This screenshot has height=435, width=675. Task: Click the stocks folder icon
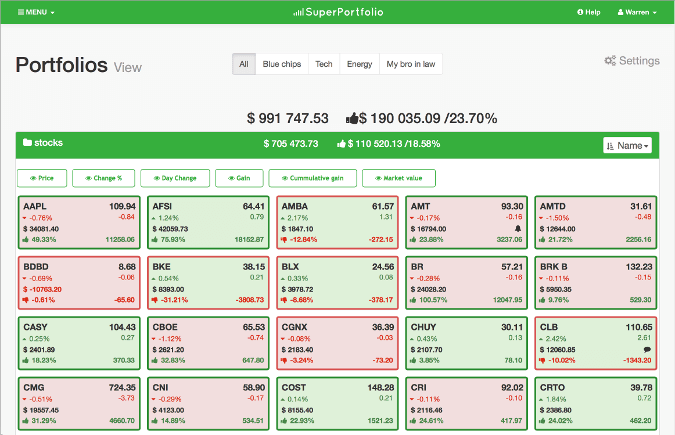click(27, 143)
